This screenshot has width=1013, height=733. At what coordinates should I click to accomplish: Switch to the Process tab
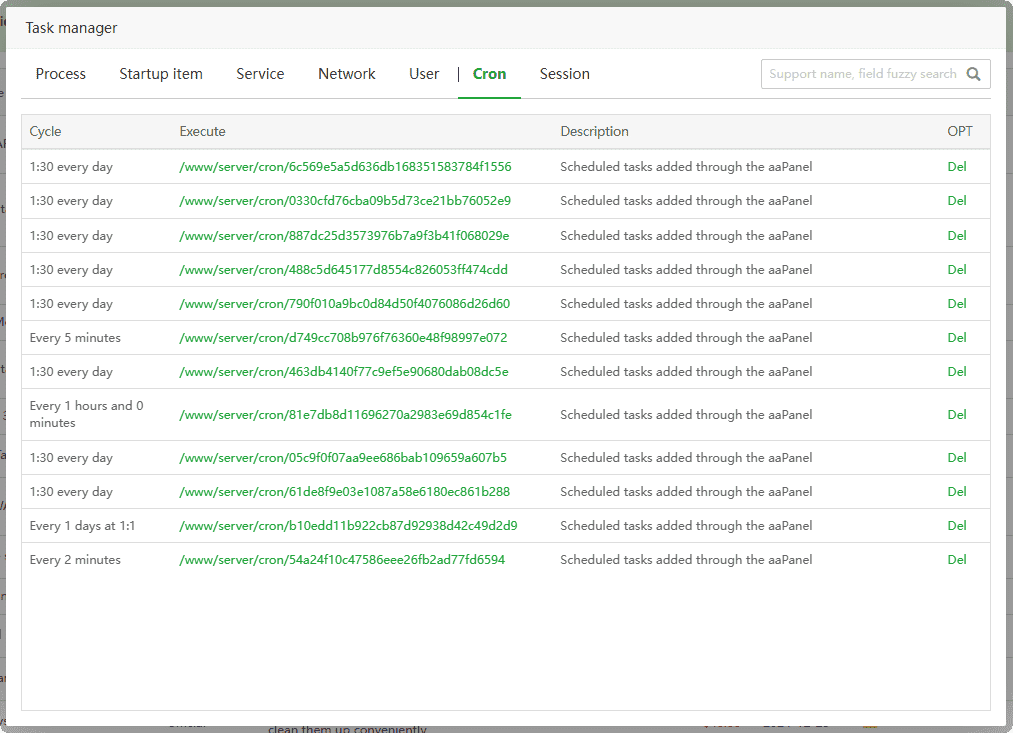tap(61, 74)
